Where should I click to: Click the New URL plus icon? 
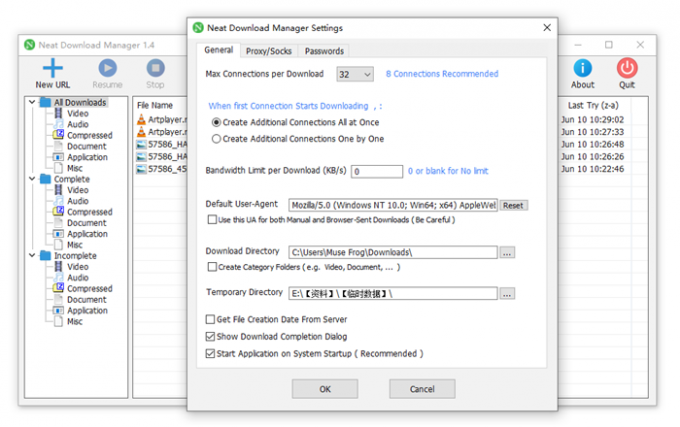[52, 68]
